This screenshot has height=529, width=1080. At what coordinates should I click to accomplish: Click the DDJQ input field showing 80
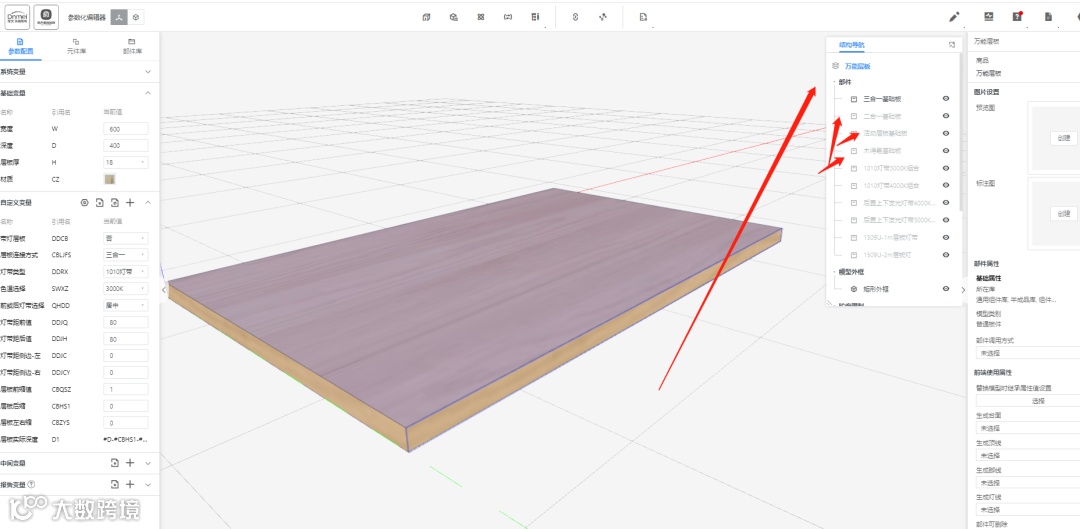[126, 322]
